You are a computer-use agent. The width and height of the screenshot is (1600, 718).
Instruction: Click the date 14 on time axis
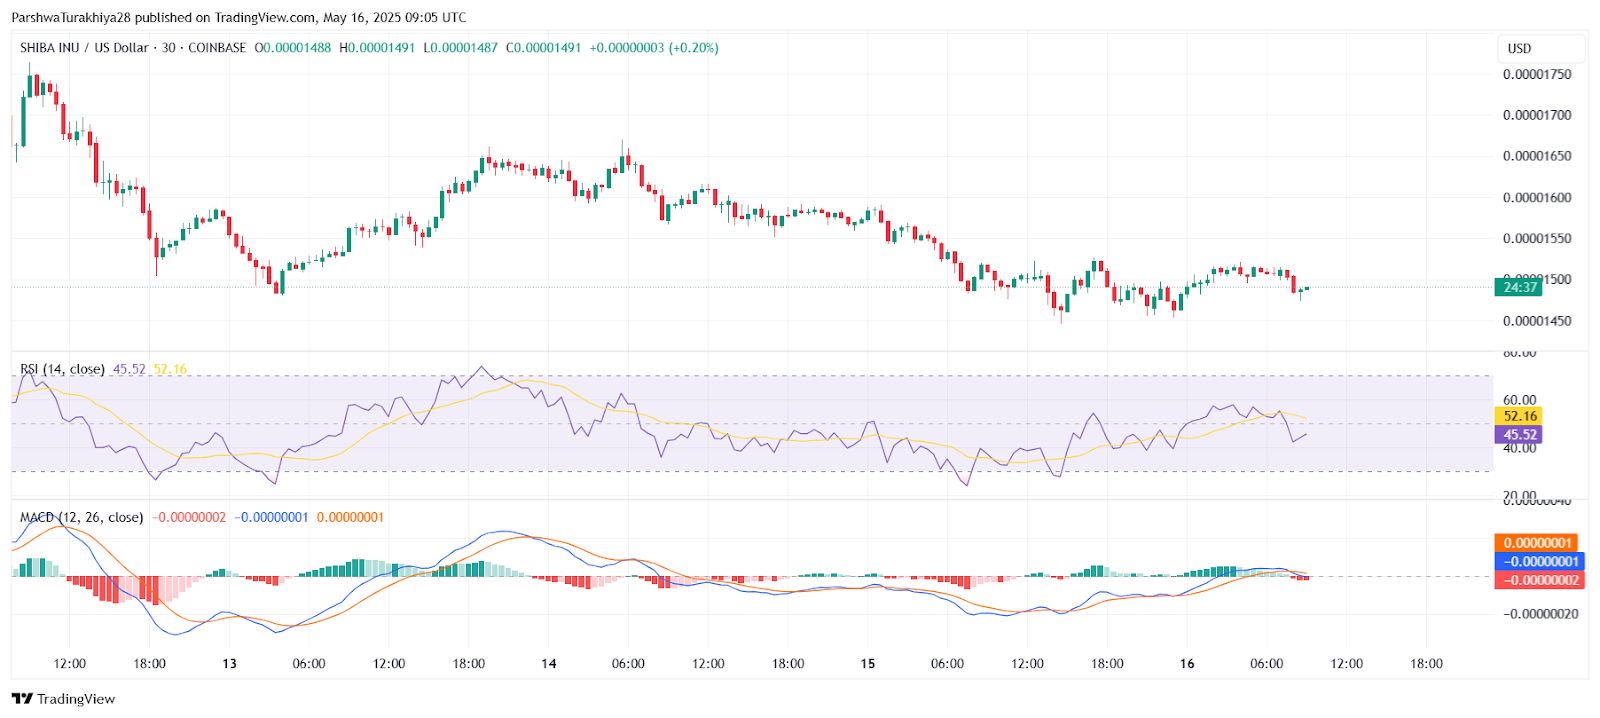tap(548, 663)
